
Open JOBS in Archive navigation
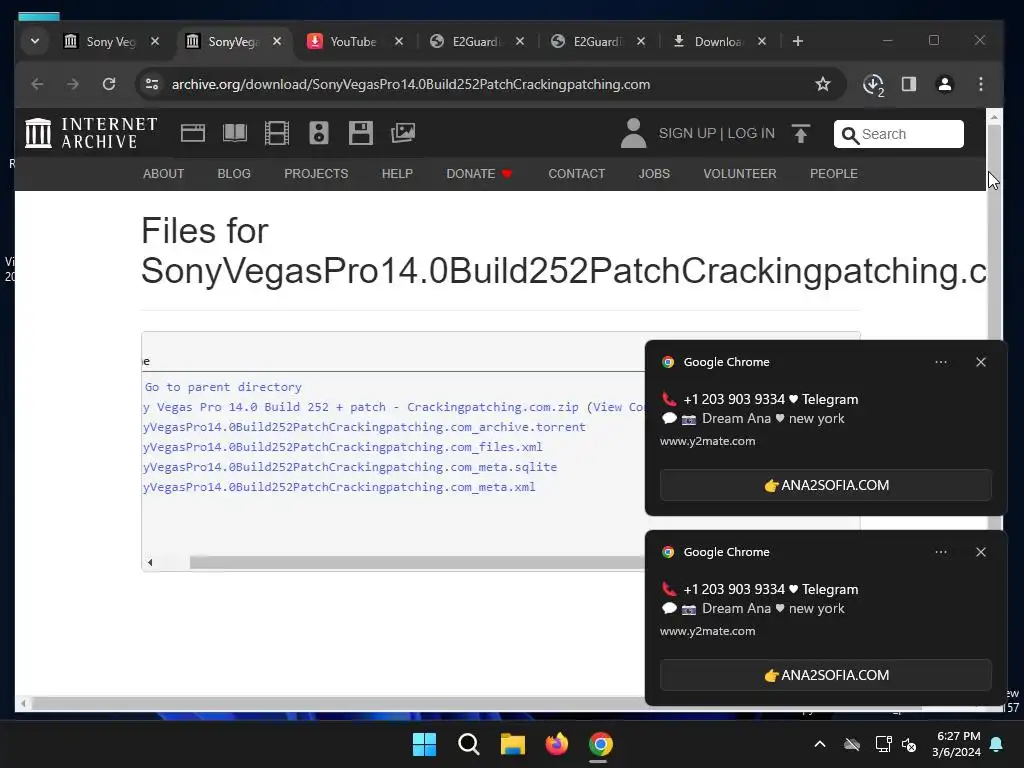654,174
